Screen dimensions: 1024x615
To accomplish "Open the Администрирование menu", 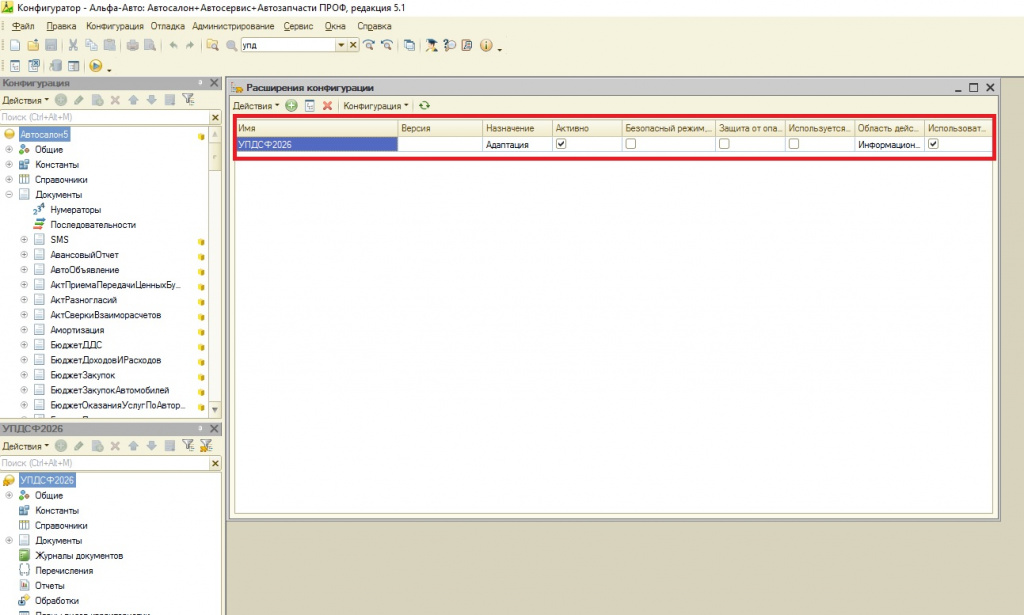I will tap(233, 26).
